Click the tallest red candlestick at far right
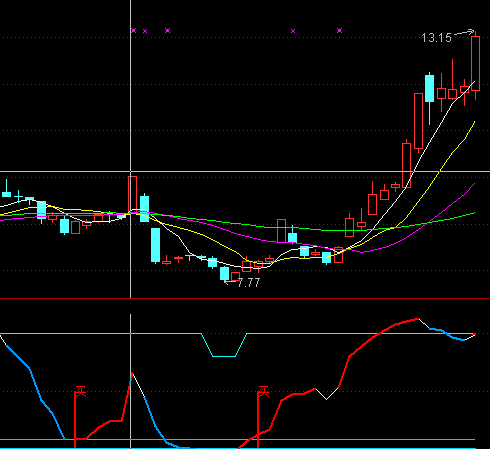490x449 pixels. click(476, 63)
